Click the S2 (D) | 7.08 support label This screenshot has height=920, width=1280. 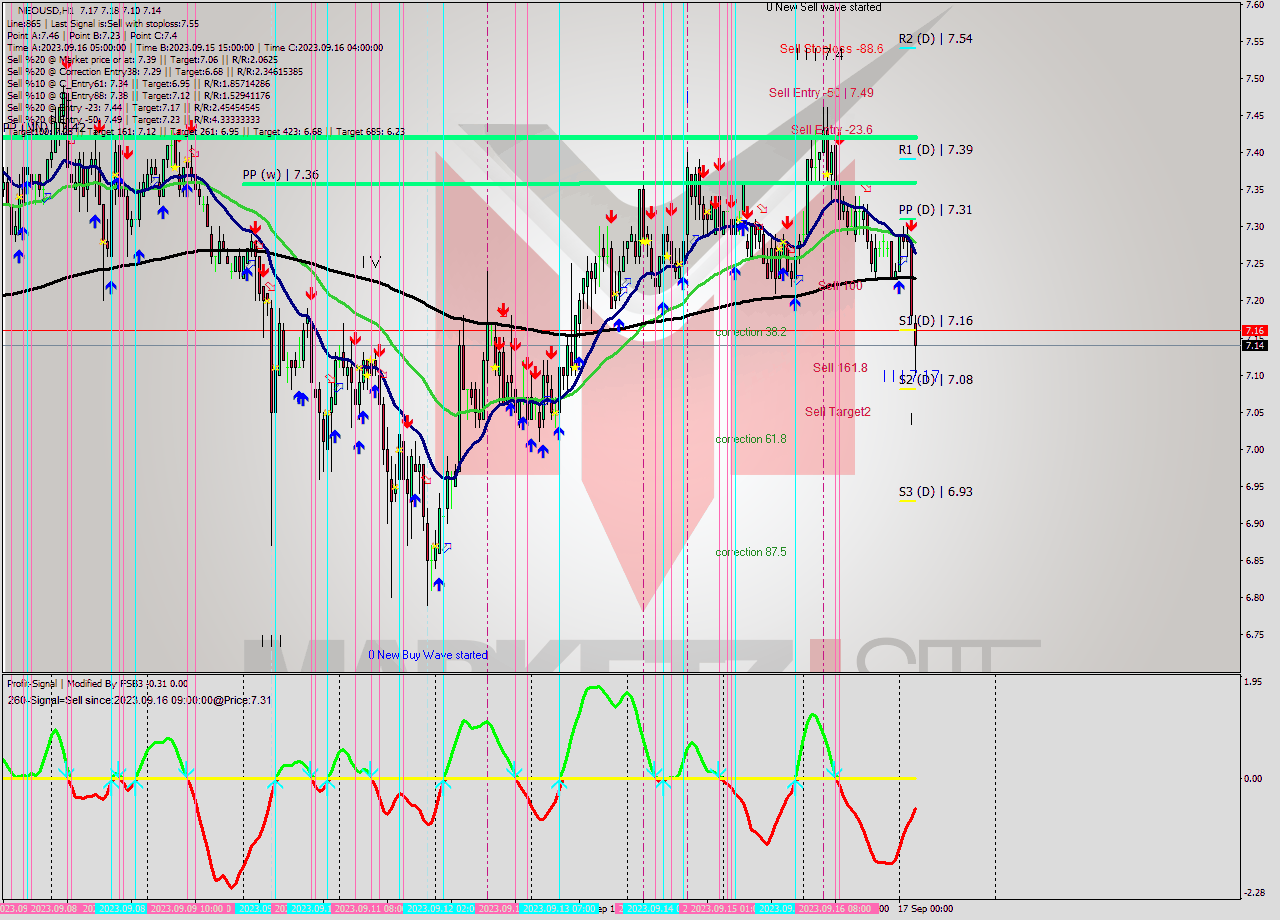tap(935, 380)
